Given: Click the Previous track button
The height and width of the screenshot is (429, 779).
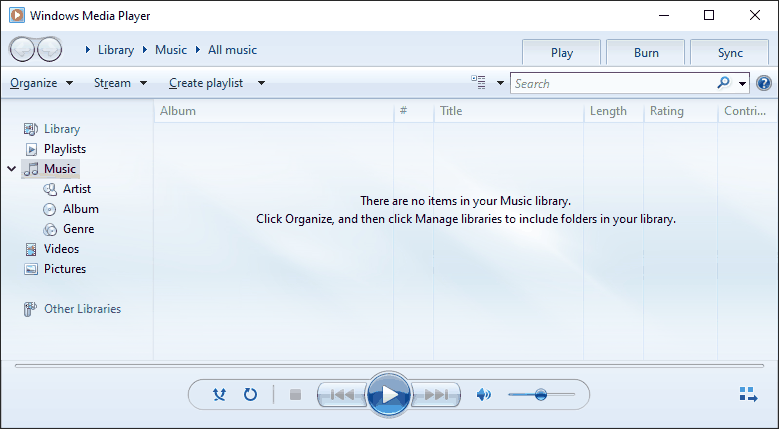Looking at the screenshot, I should tap(342, 395).
